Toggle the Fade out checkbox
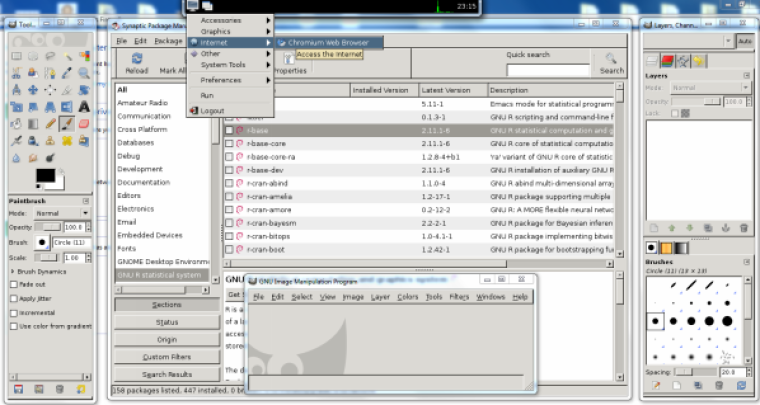The width and height of the screenshot is (760, 405). [x=14, y=285]
